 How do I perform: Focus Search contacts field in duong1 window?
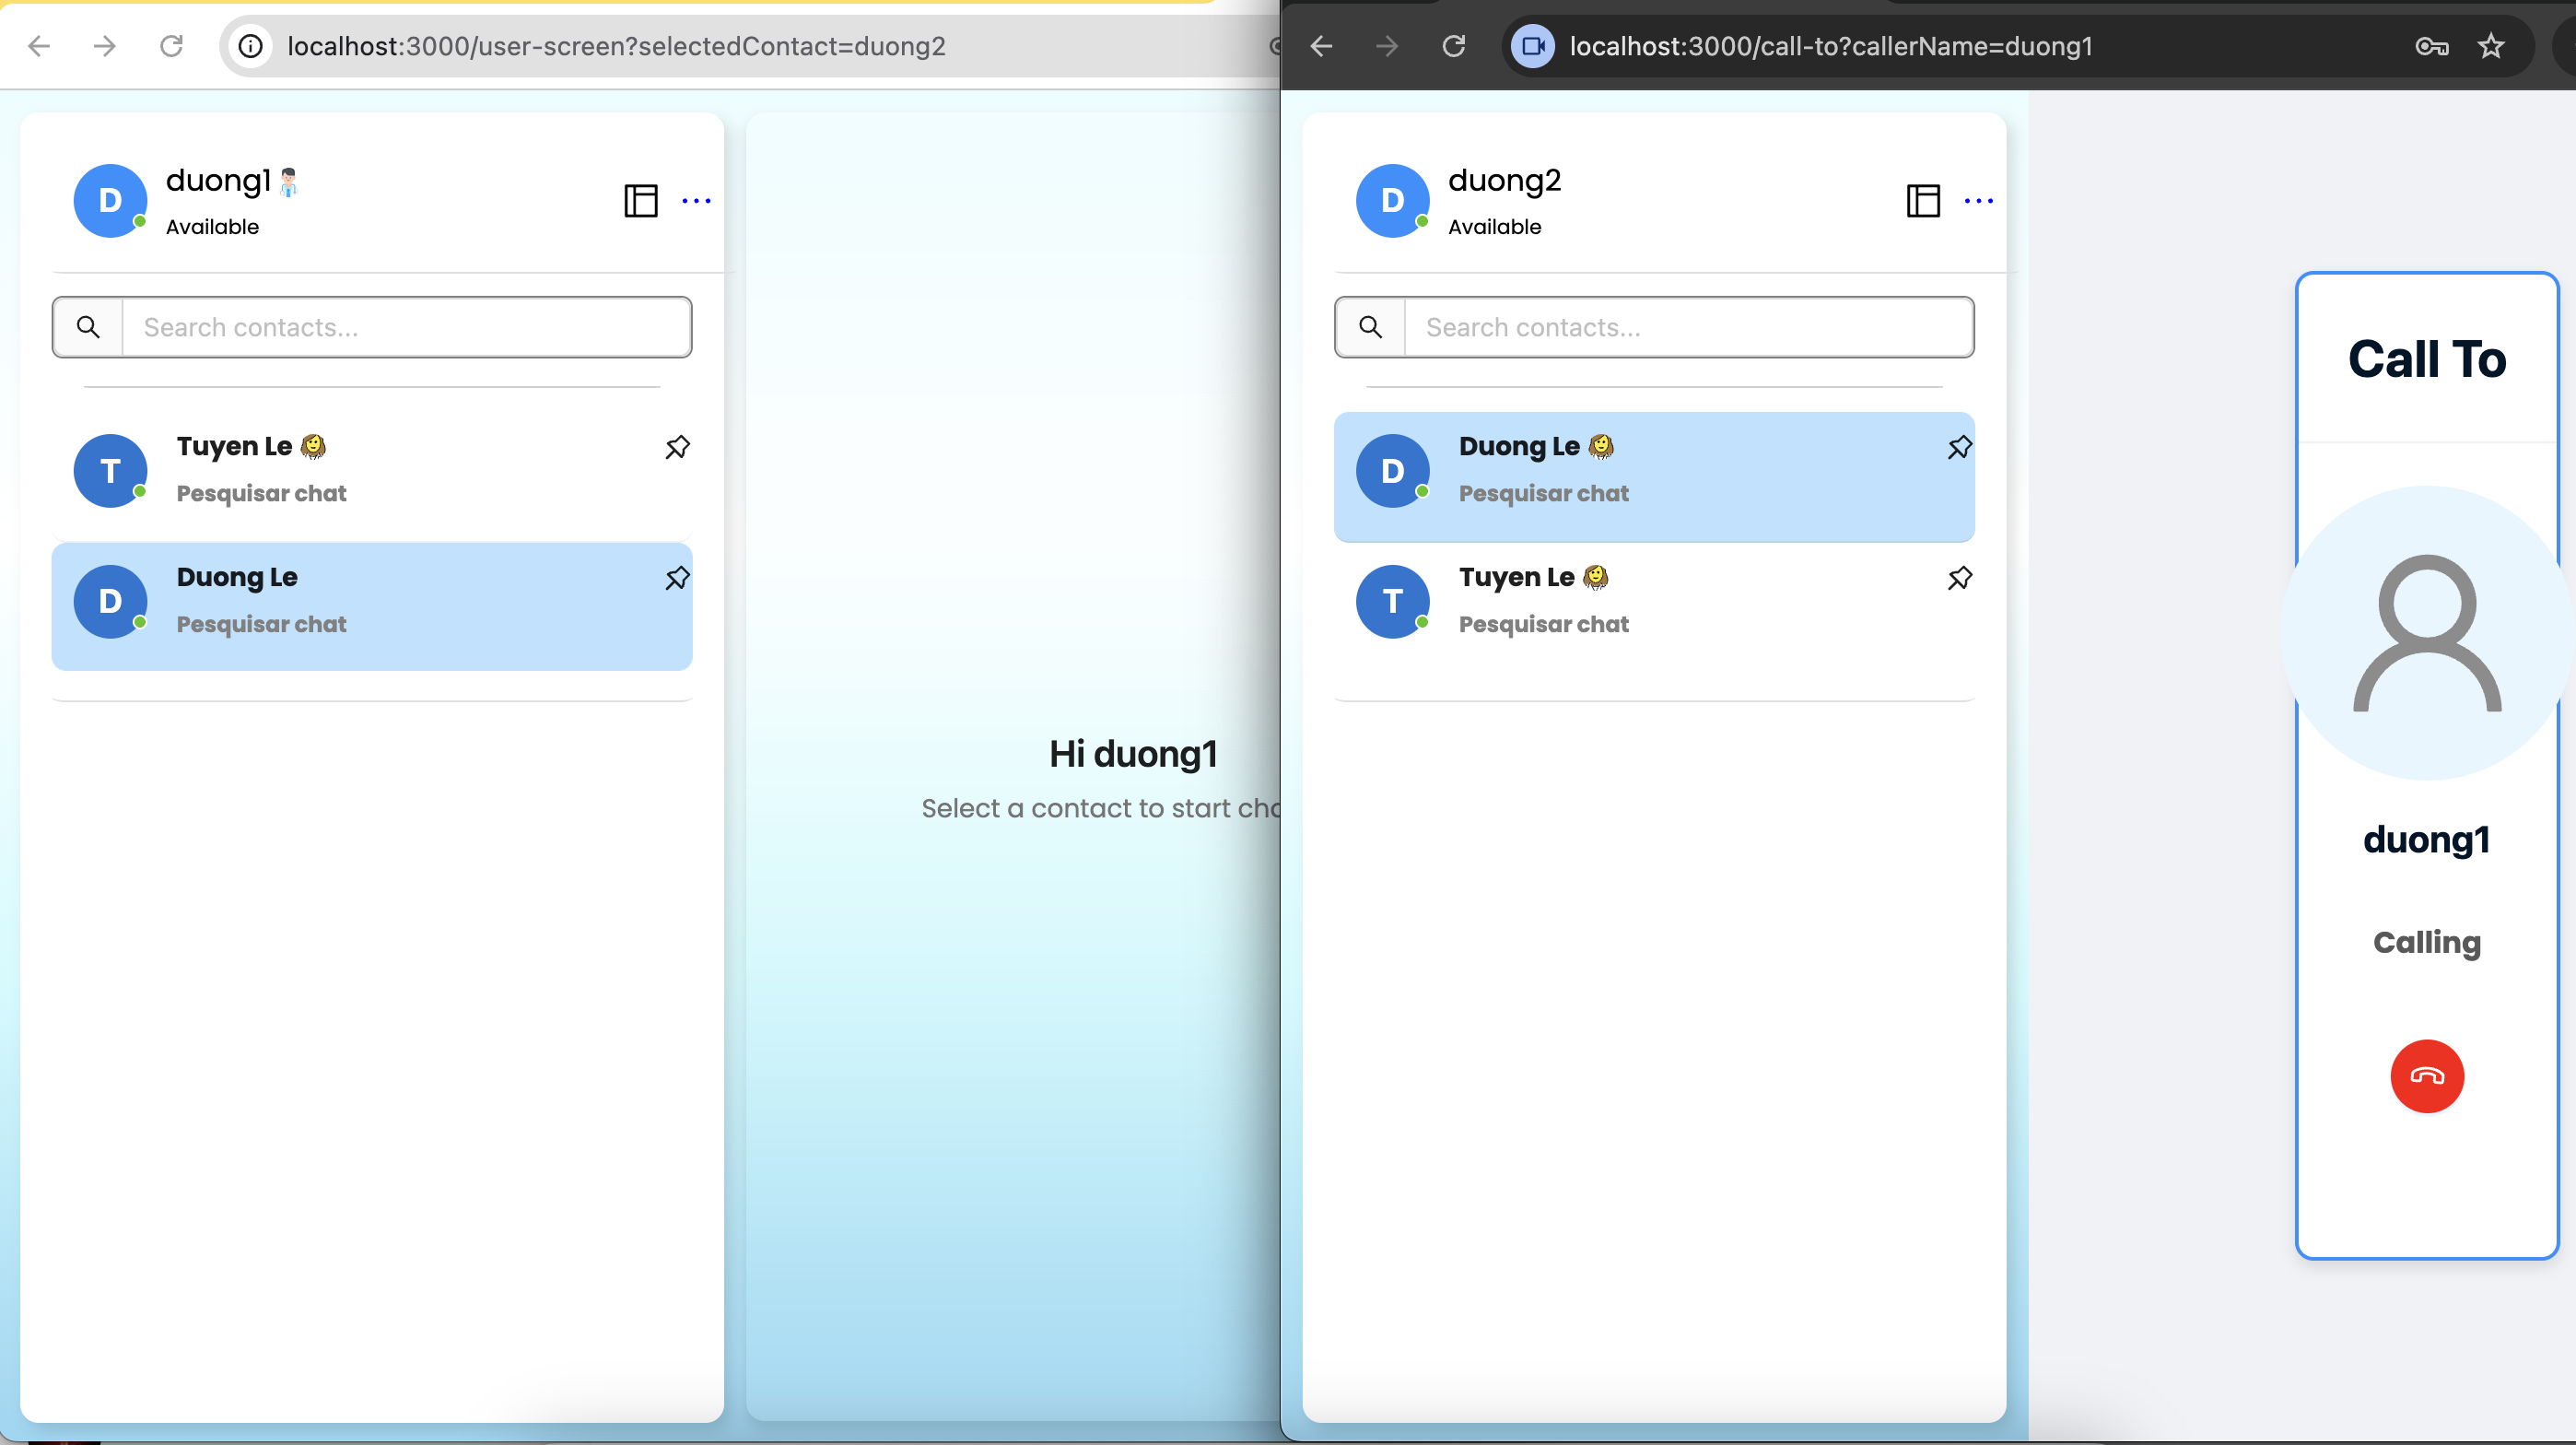[x=406, y=327]
